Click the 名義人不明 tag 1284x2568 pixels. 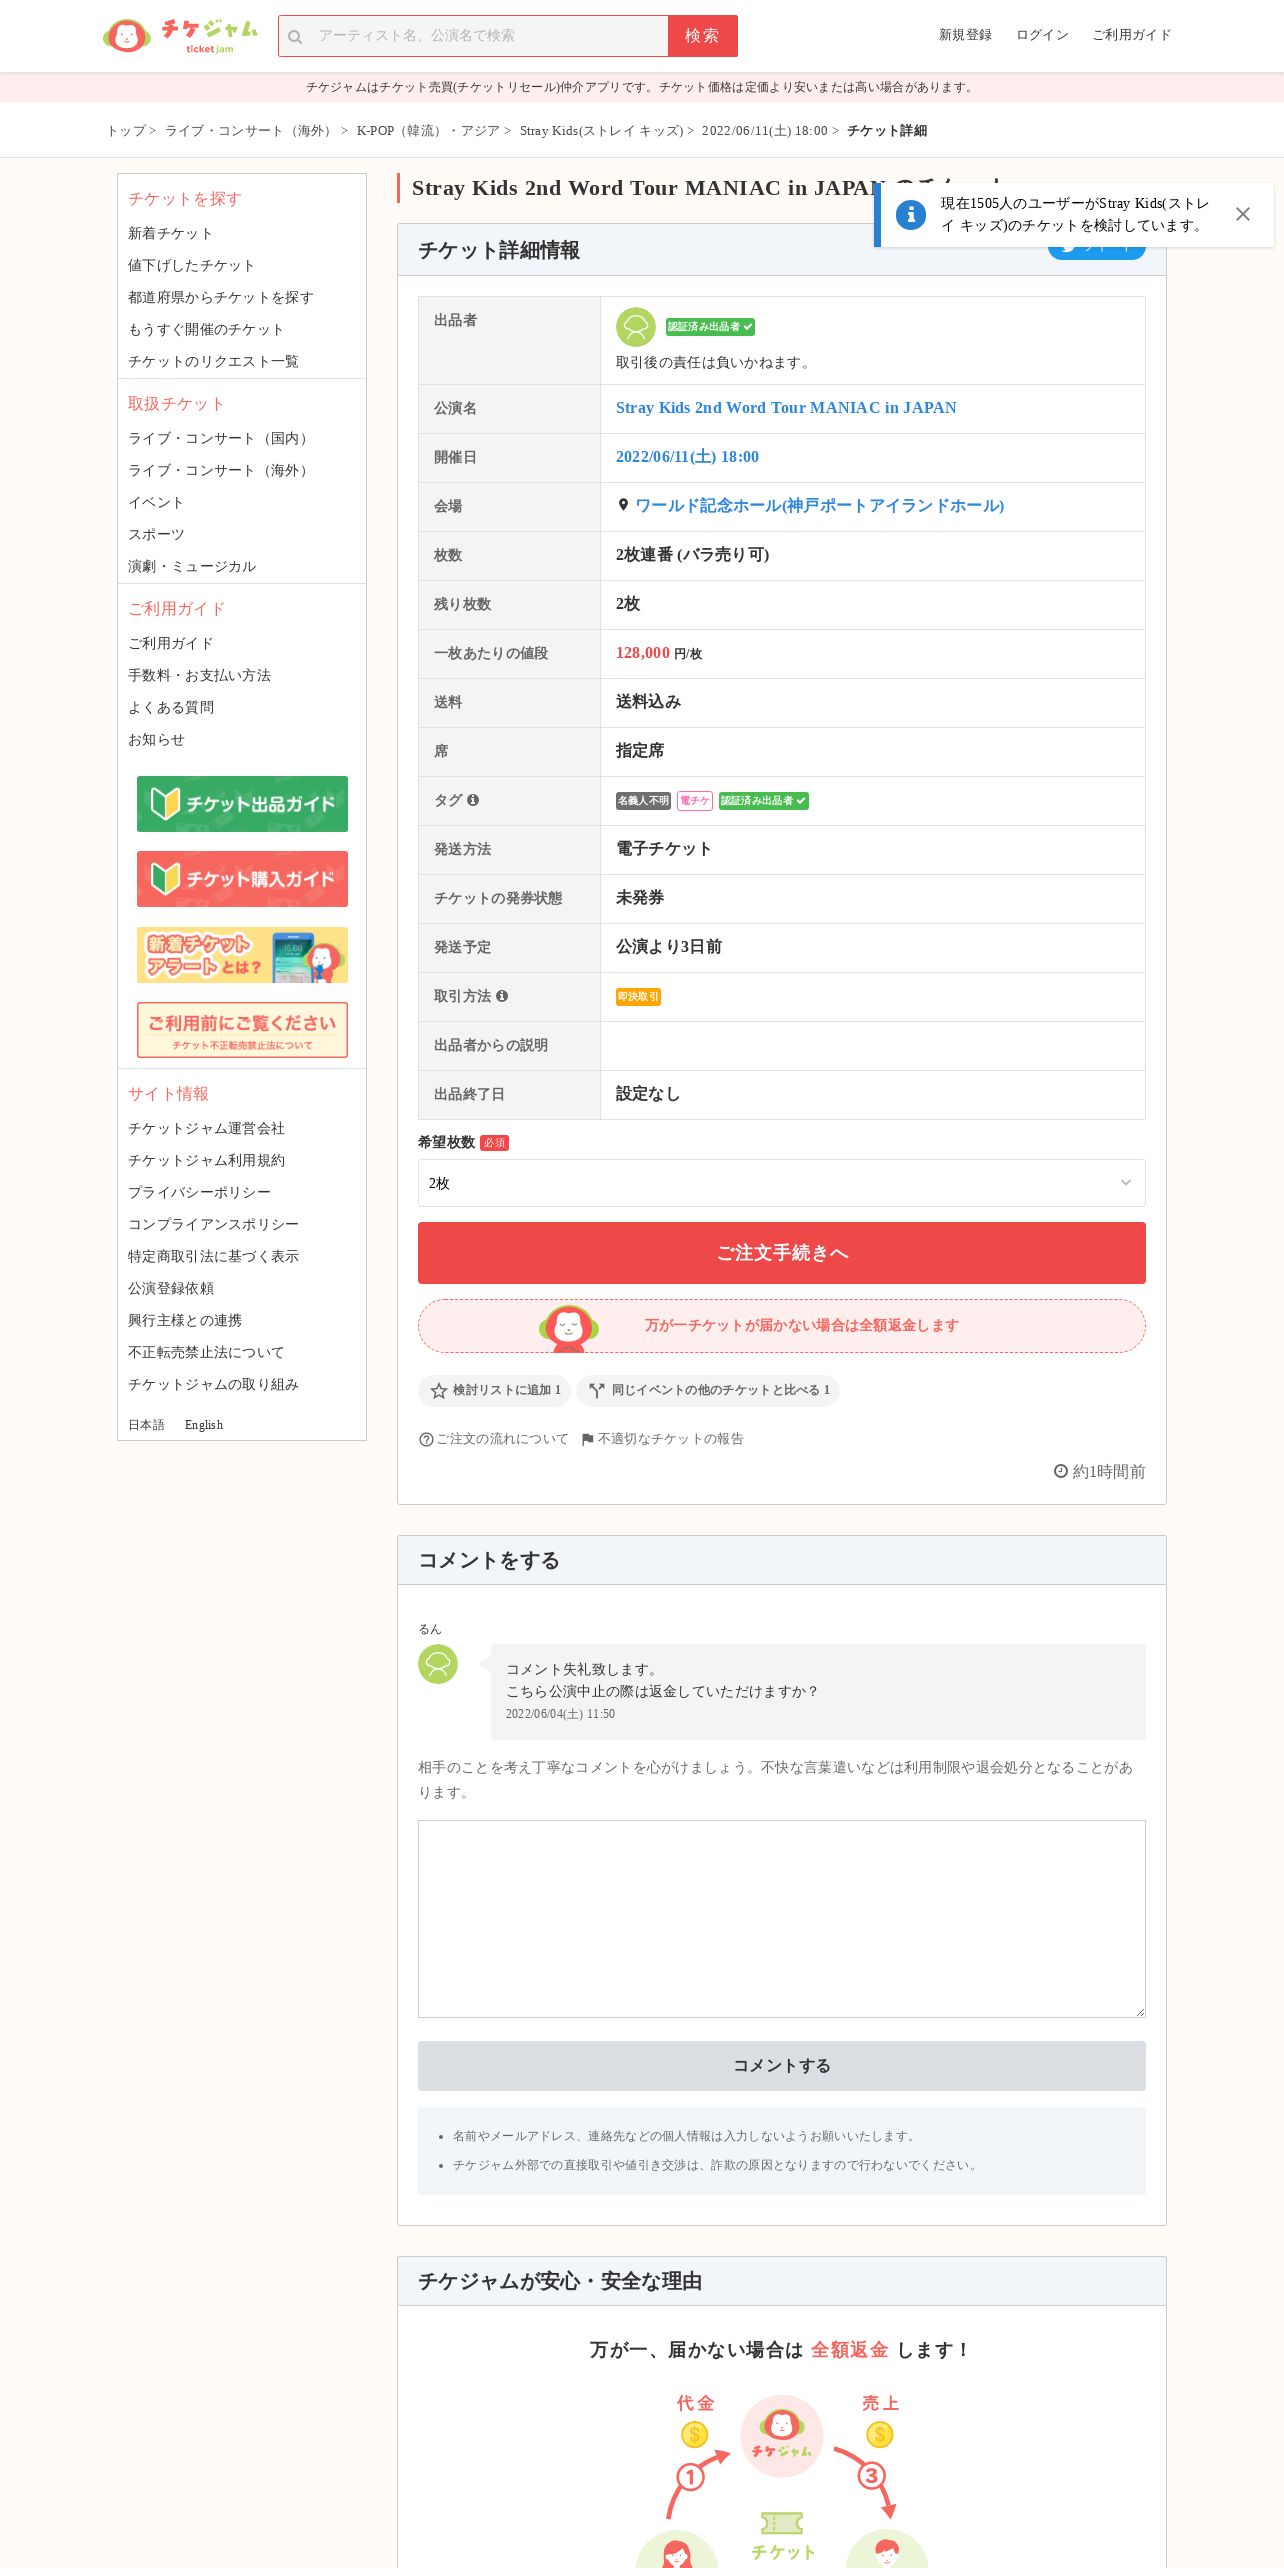643,801
